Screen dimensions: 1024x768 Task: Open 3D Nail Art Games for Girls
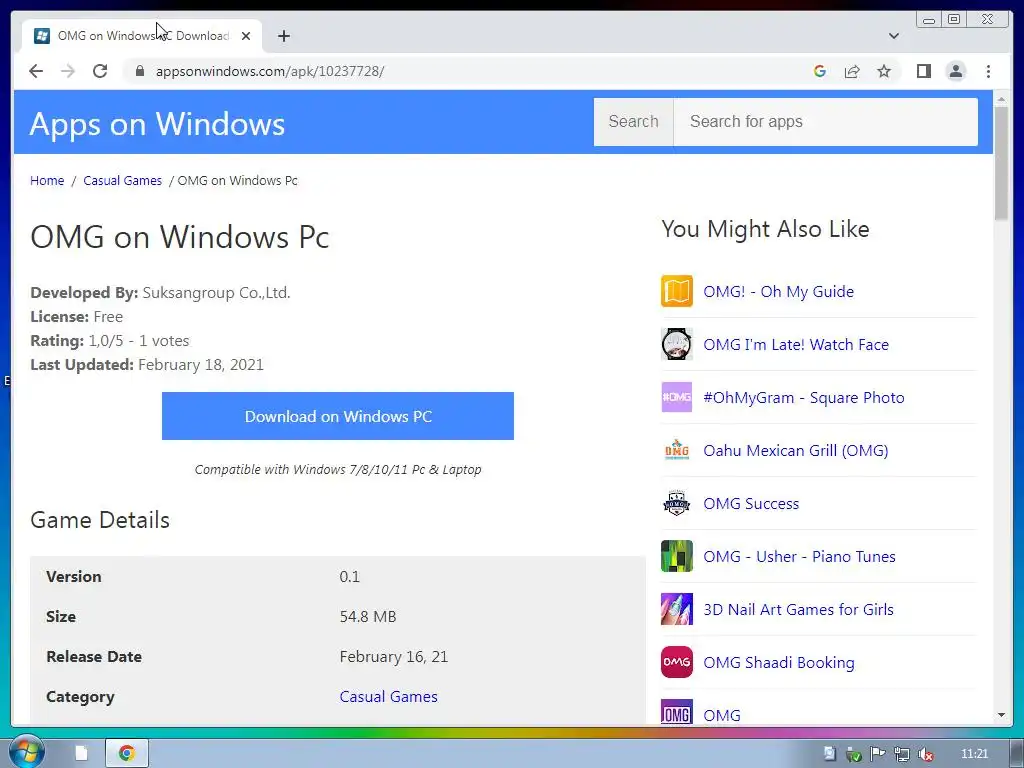[x=798, y=609]
